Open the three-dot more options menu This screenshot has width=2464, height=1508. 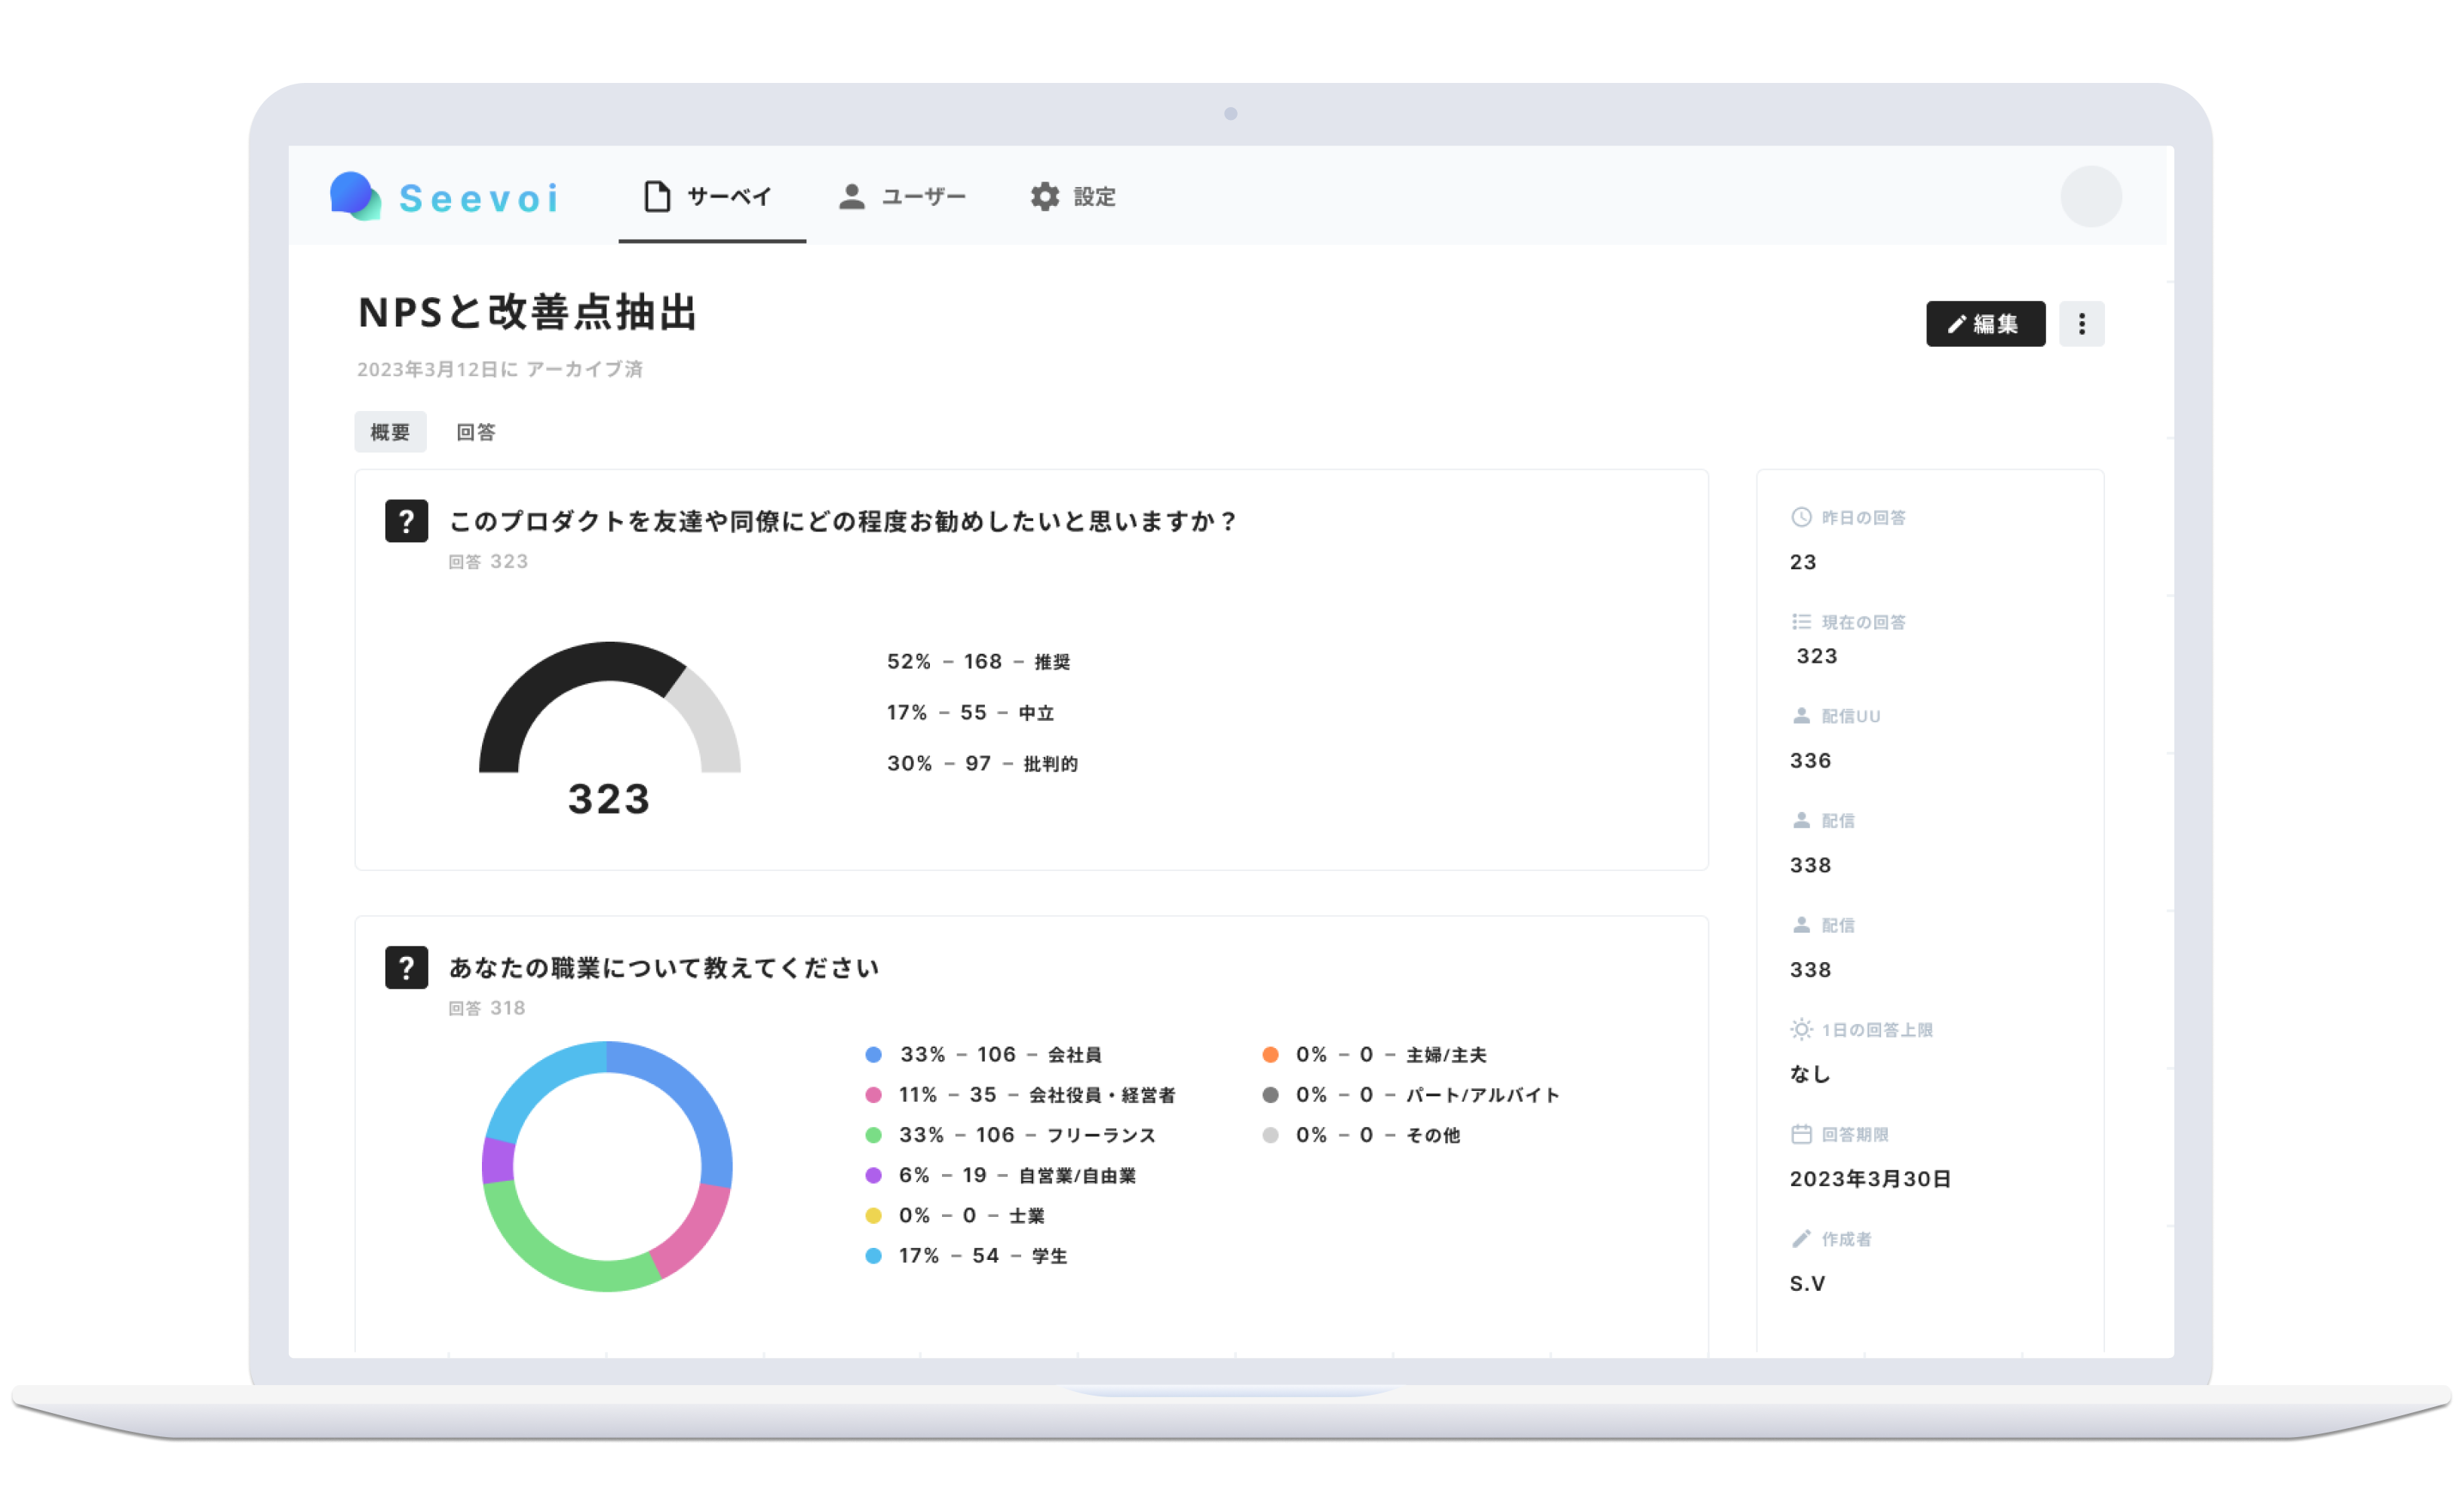click(x=2081, y=324)
